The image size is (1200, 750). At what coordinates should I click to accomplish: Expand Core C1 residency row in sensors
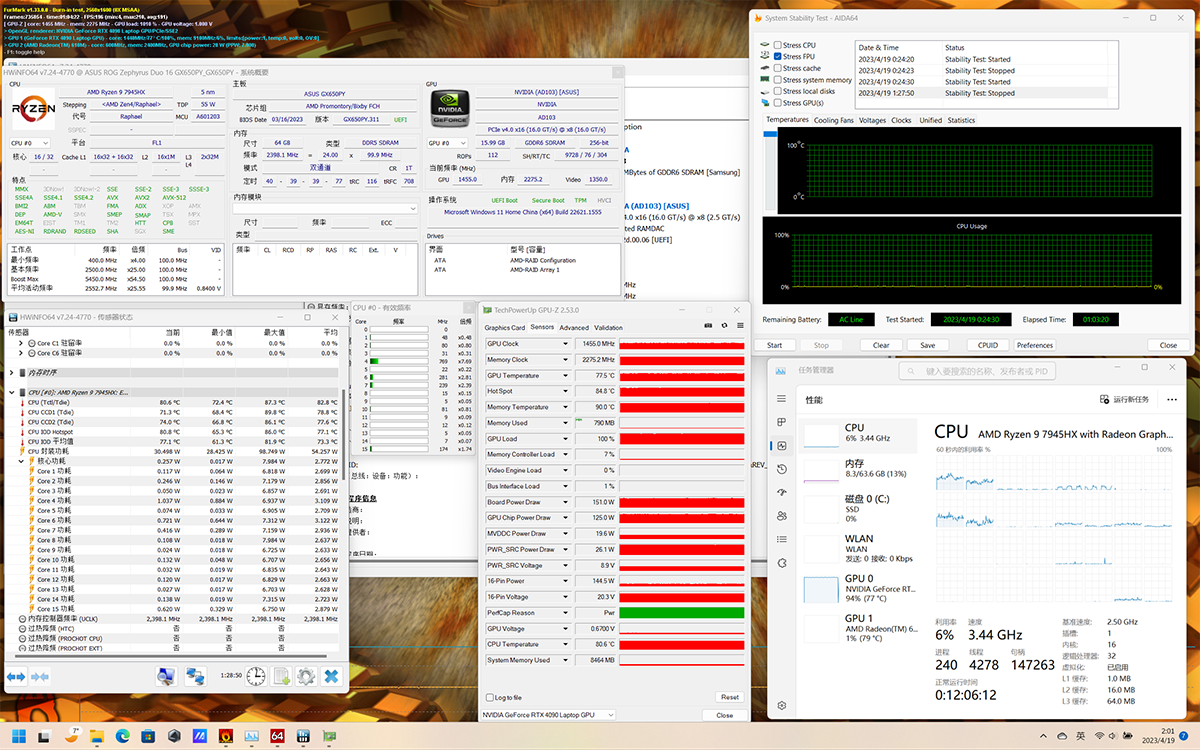(x=22, y=343)
